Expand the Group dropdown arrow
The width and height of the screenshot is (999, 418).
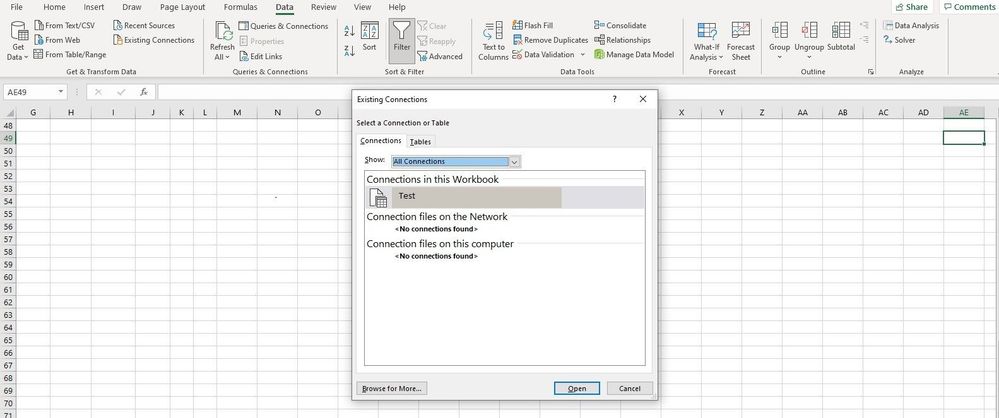(x=779, y=57)
